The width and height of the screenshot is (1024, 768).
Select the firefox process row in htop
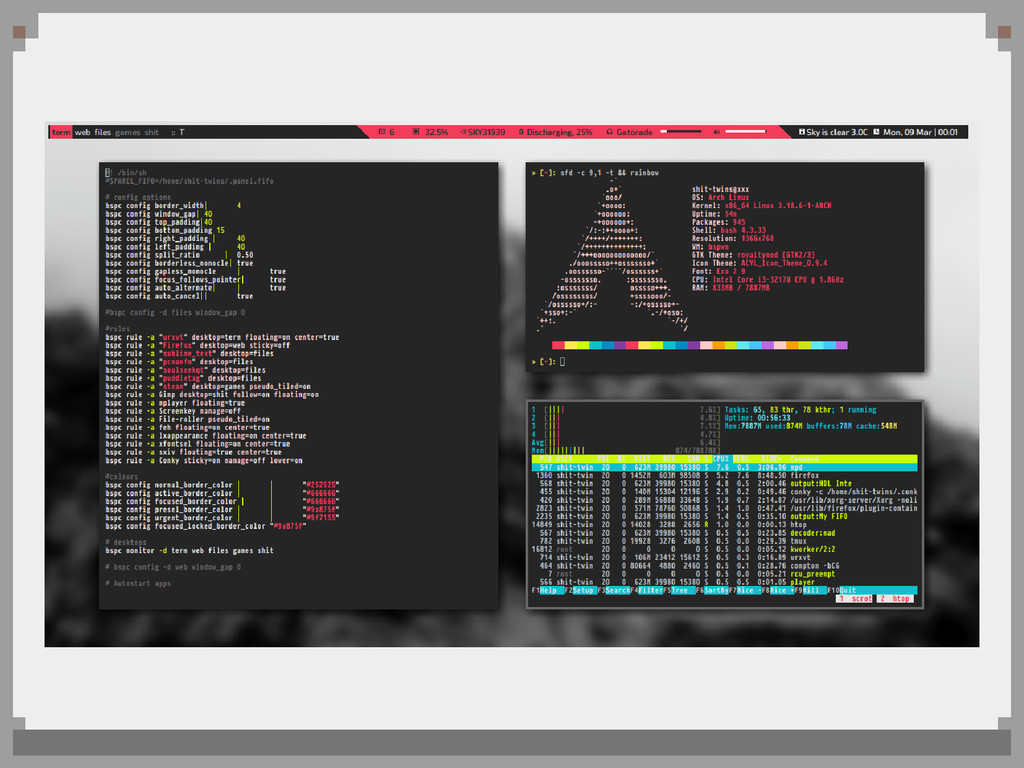724,476
